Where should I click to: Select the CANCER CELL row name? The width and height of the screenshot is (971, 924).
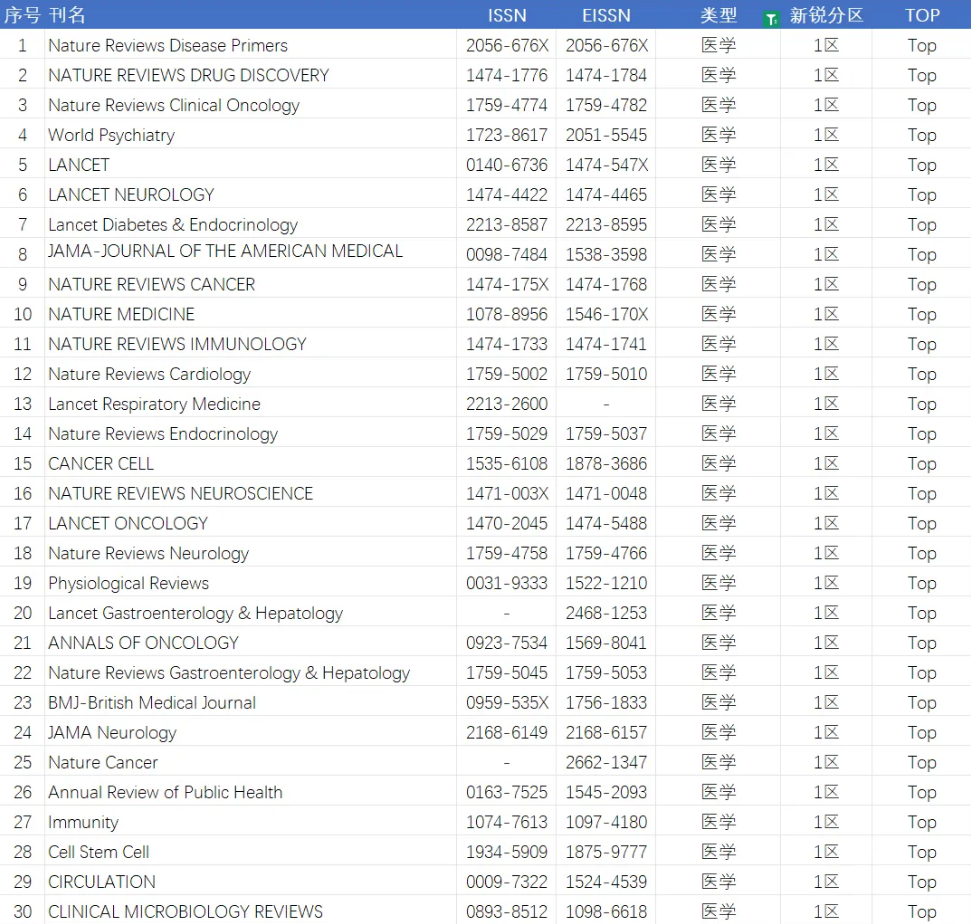pyautogui.click(x=101, y=464)
